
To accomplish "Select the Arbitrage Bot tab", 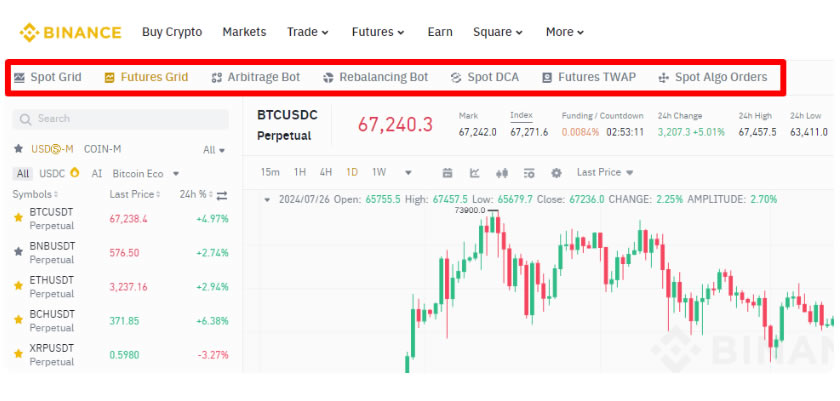I will click(255, 77).
